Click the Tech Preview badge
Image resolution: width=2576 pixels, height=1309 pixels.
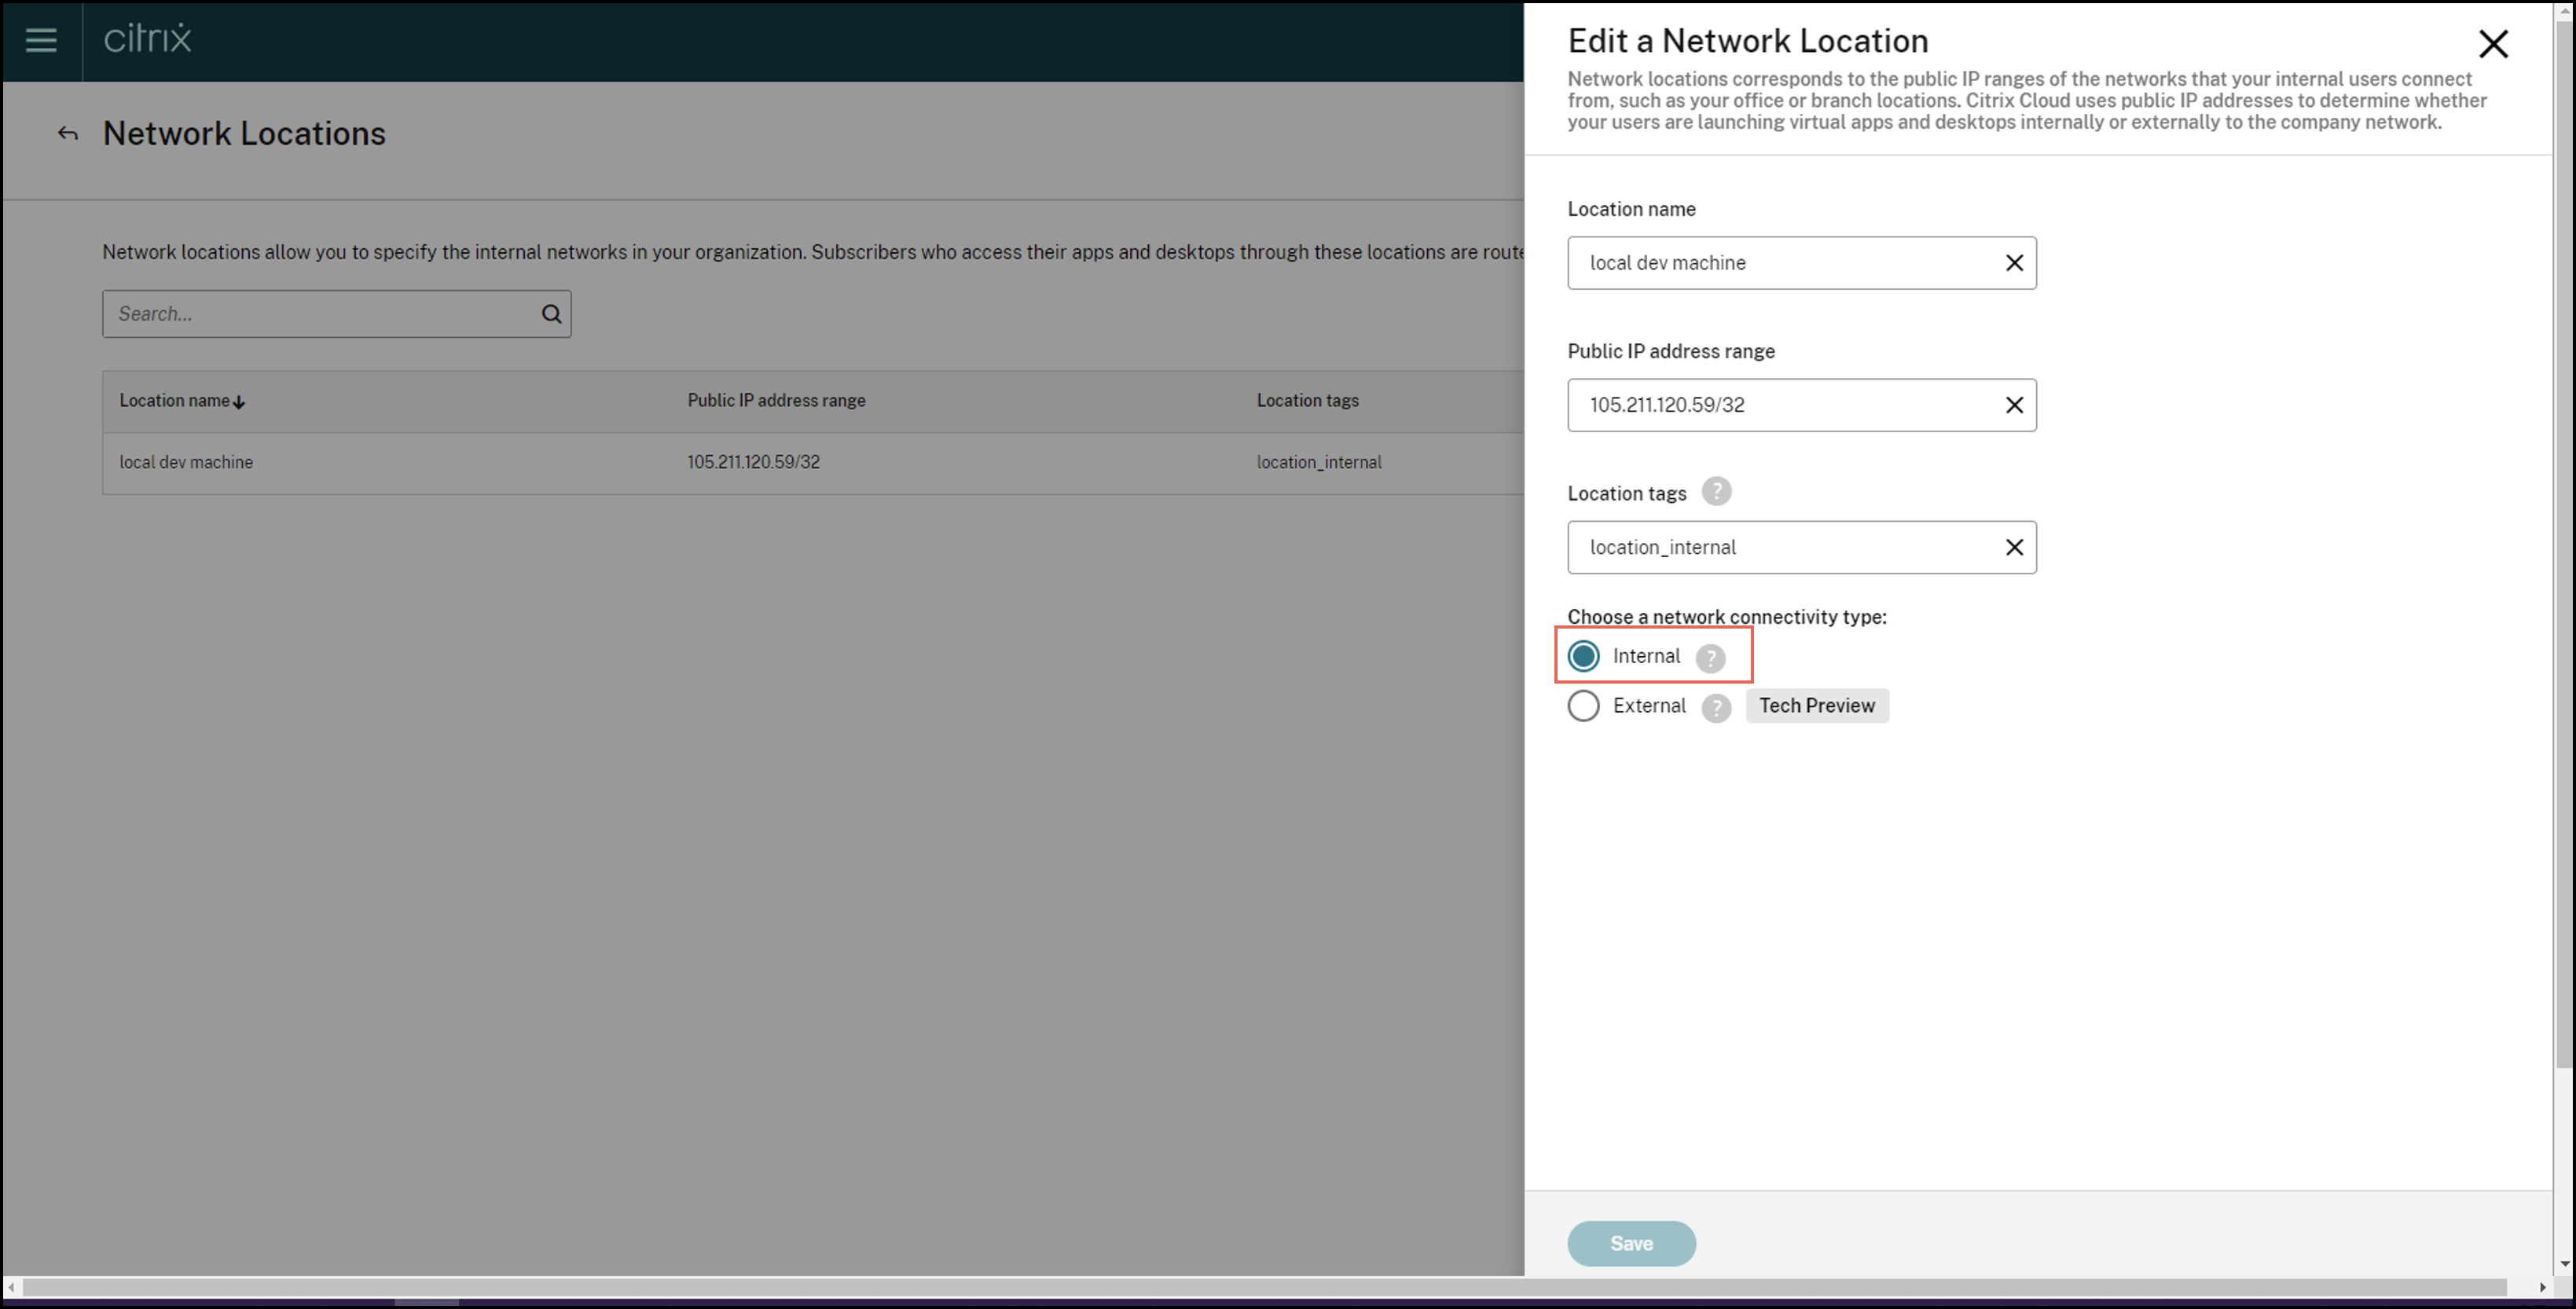(1816, 706)
